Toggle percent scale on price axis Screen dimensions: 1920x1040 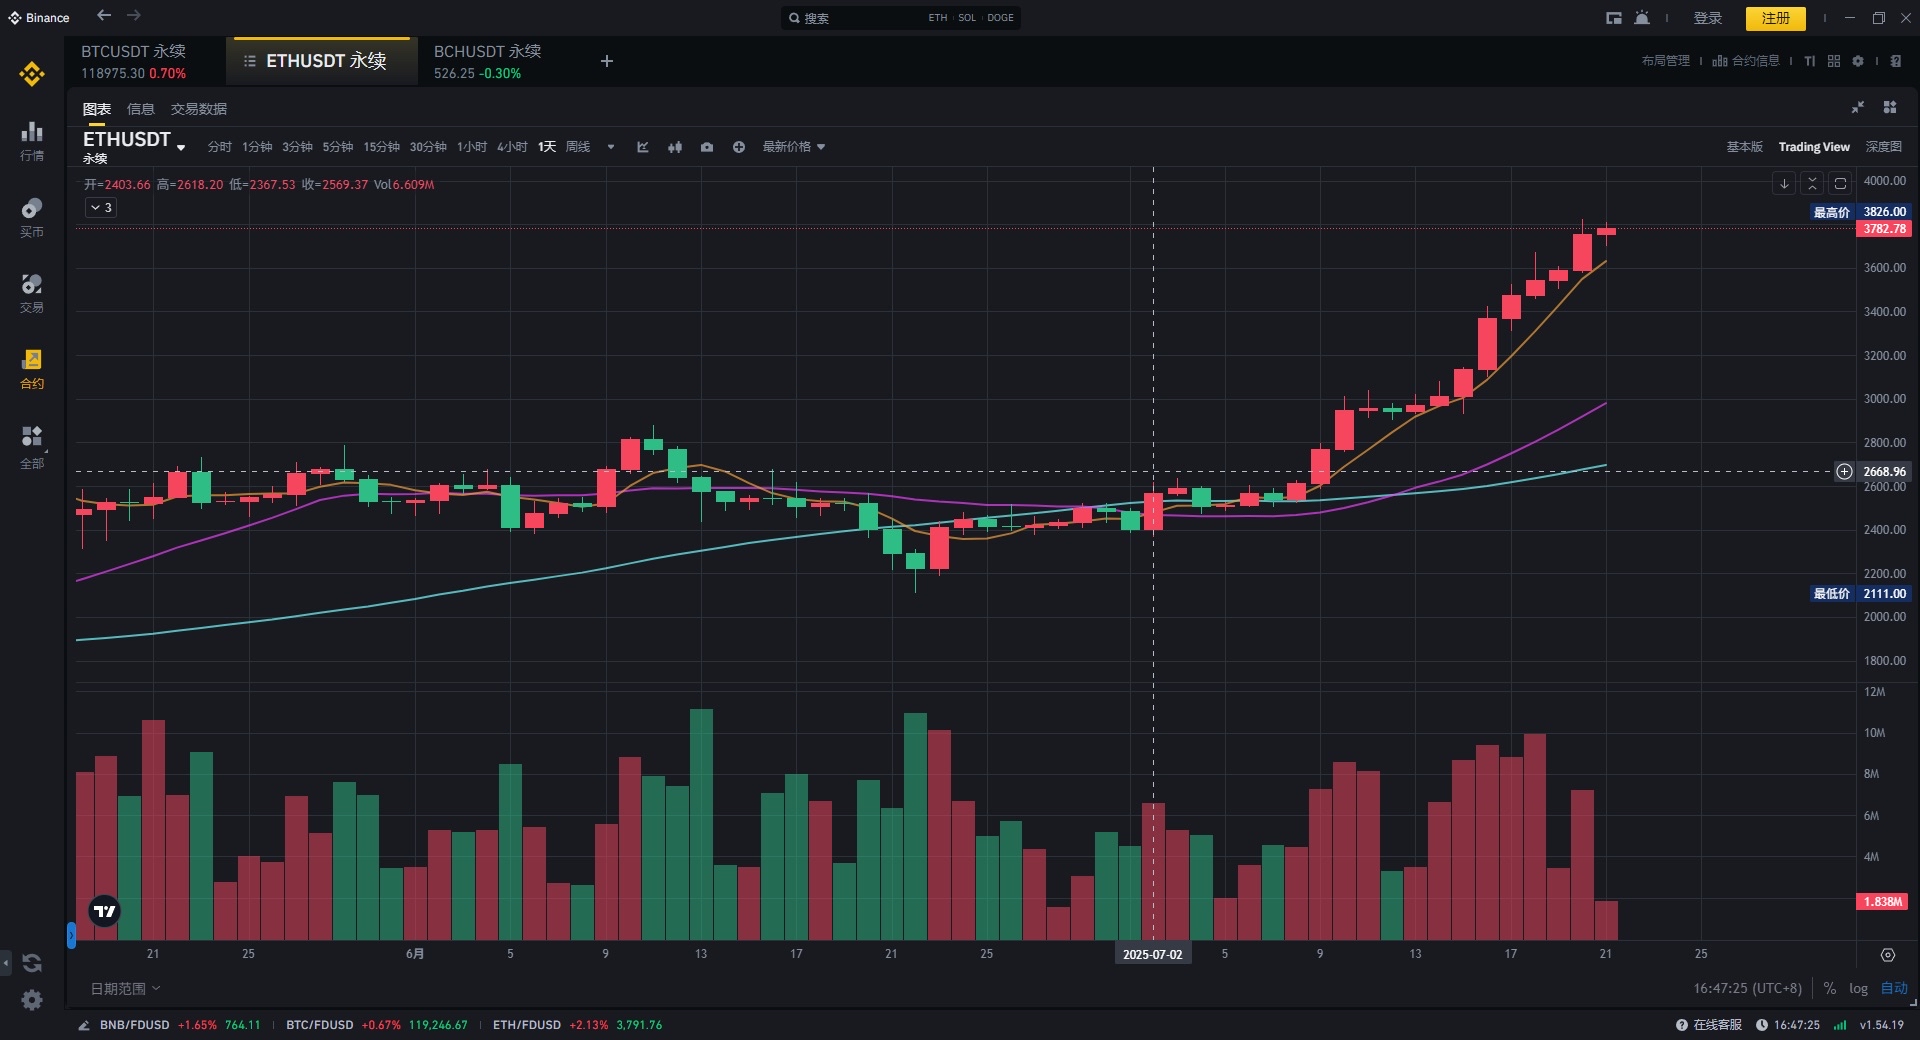click(1829, 988)
